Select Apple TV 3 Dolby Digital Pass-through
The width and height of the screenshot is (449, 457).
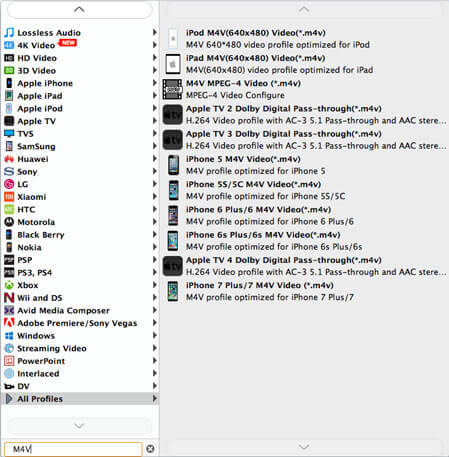pos(305,140)
